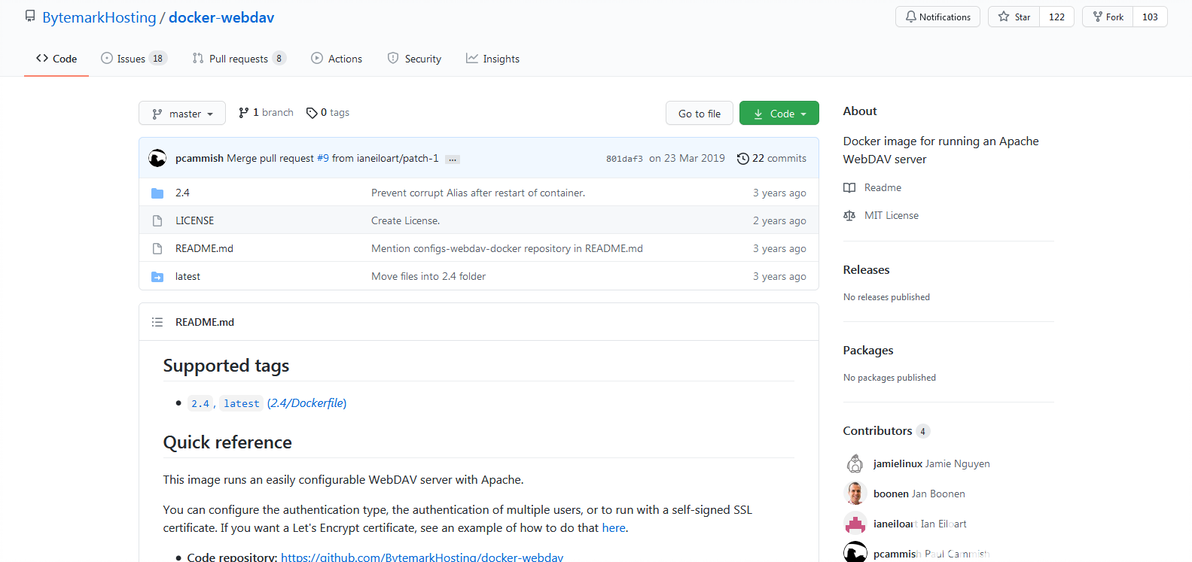Click the 2.4 folder icon
The width and height of the screenshot is (1192, 562).
coord(157,193)
